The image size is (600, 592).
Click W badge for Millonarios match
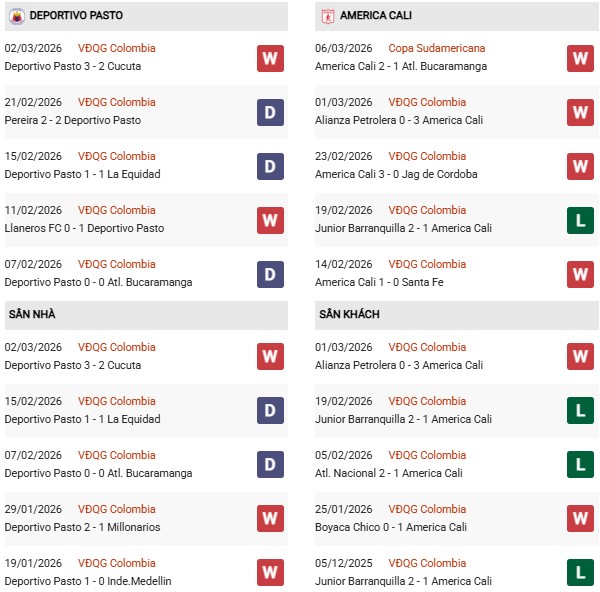[270, 519]
